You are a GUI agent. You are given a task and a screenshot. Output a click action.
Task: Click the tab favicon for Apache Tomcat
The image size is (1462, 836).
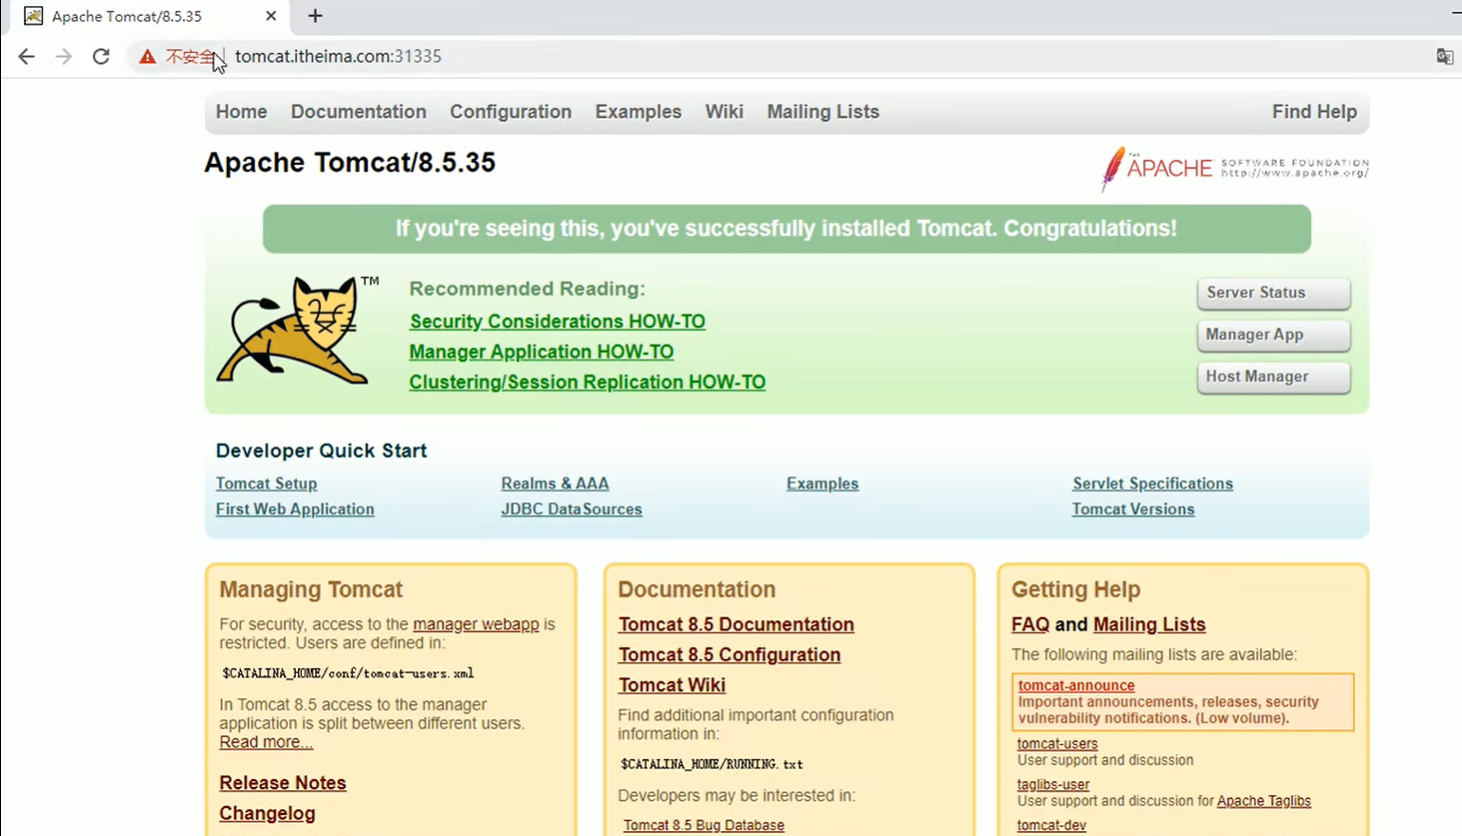coord(33,16)
